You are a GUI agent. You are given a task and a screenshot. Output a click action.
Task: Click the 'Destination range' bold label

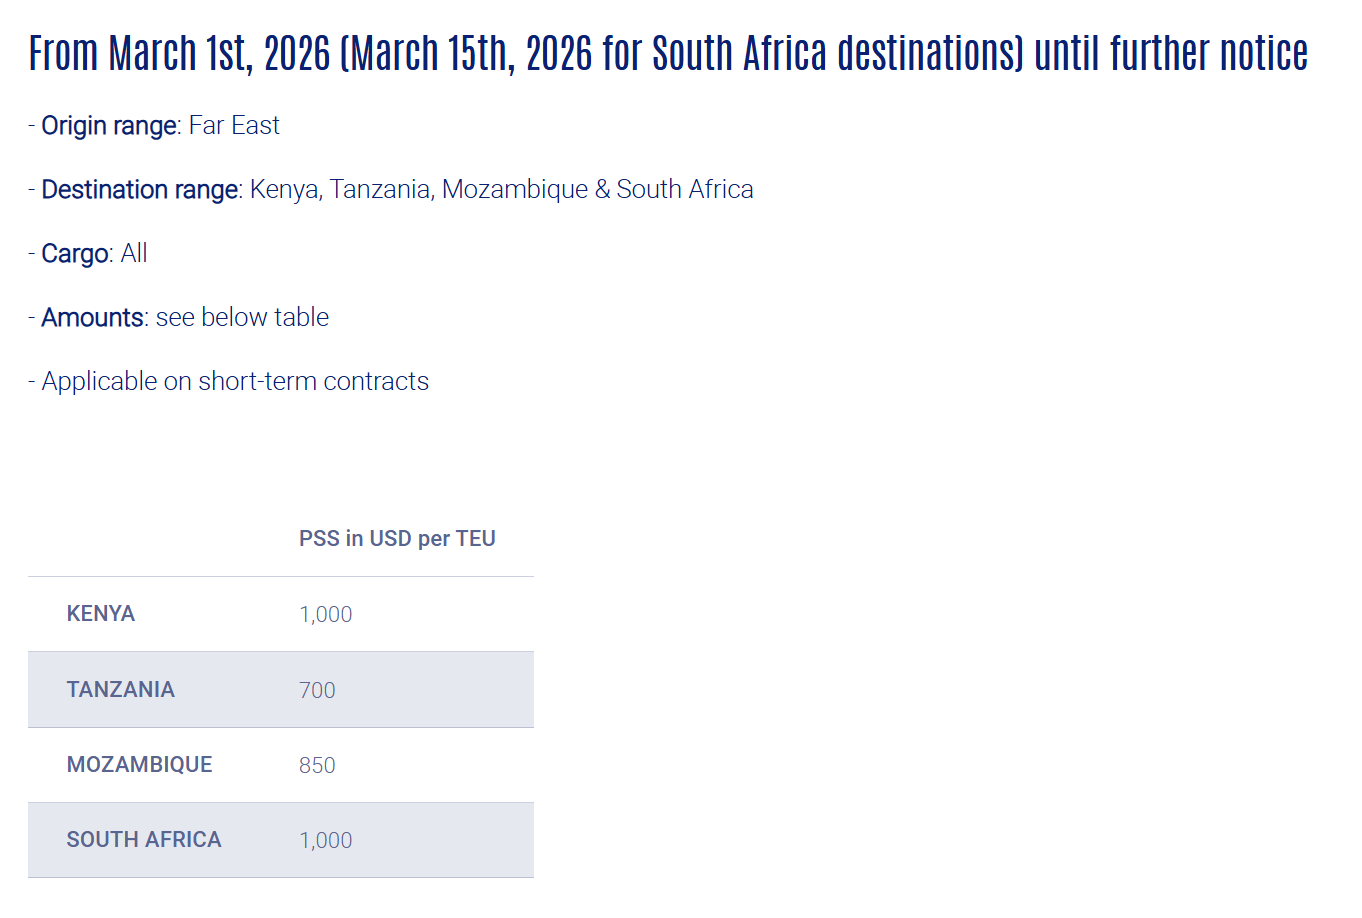tap(140, 190)
